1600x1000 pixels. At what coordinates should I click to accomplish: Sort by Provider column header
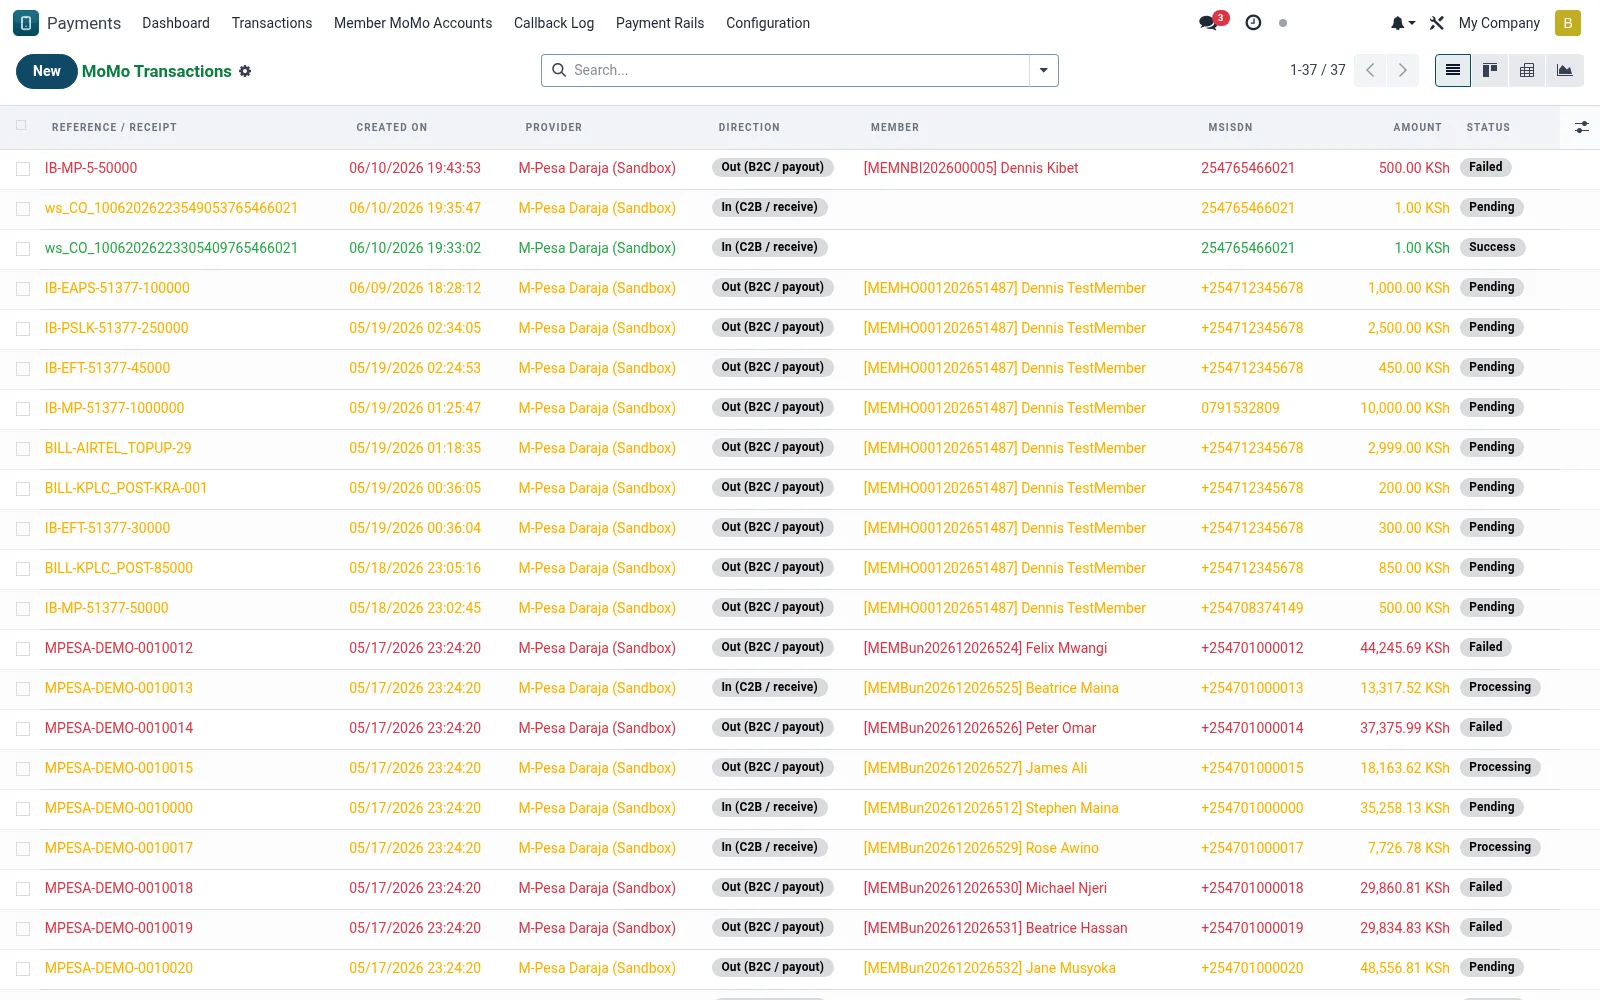pos(554,128)
